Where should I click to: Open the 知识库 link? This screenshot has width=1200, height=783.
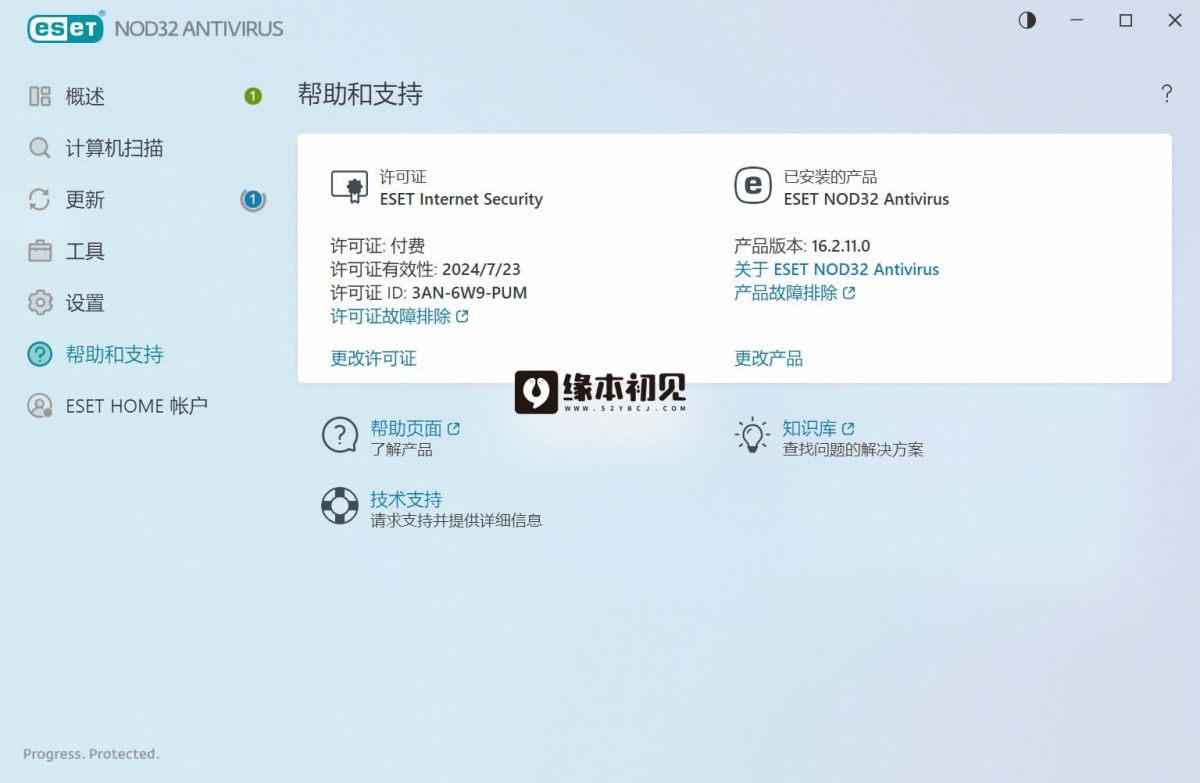pos(809,429)
